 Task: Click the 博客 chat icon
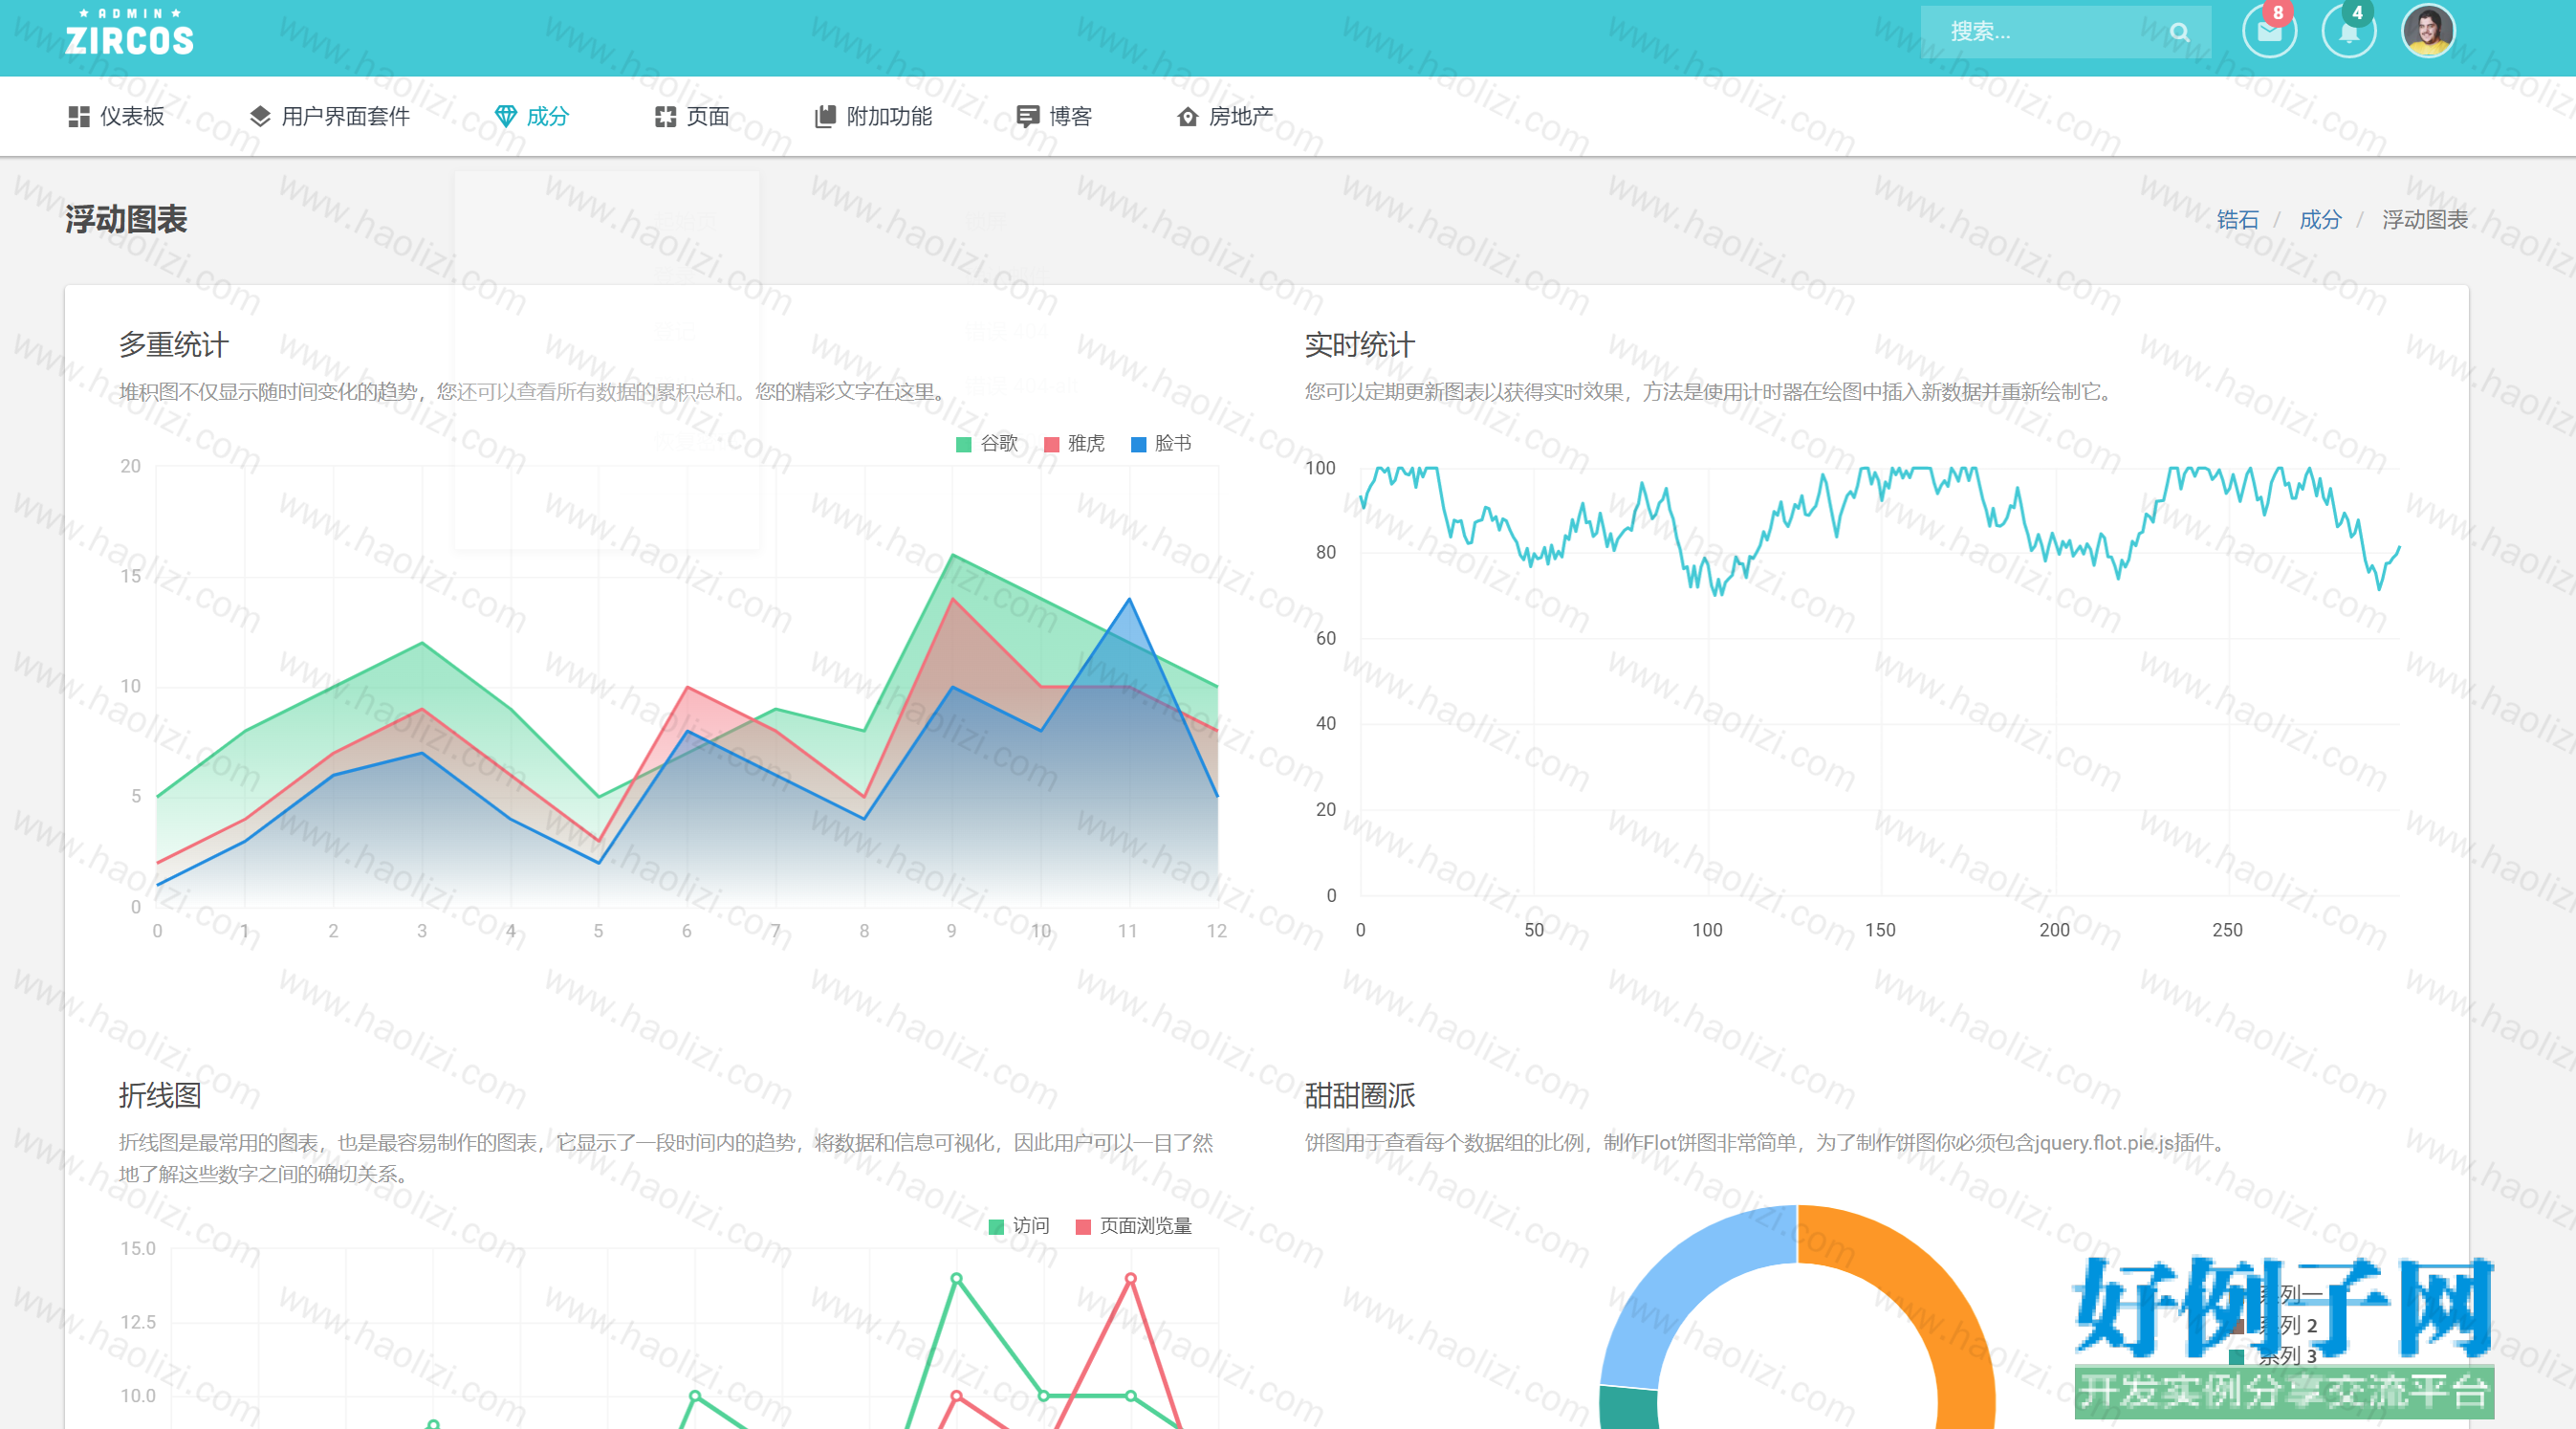[x=1027, y=117]
